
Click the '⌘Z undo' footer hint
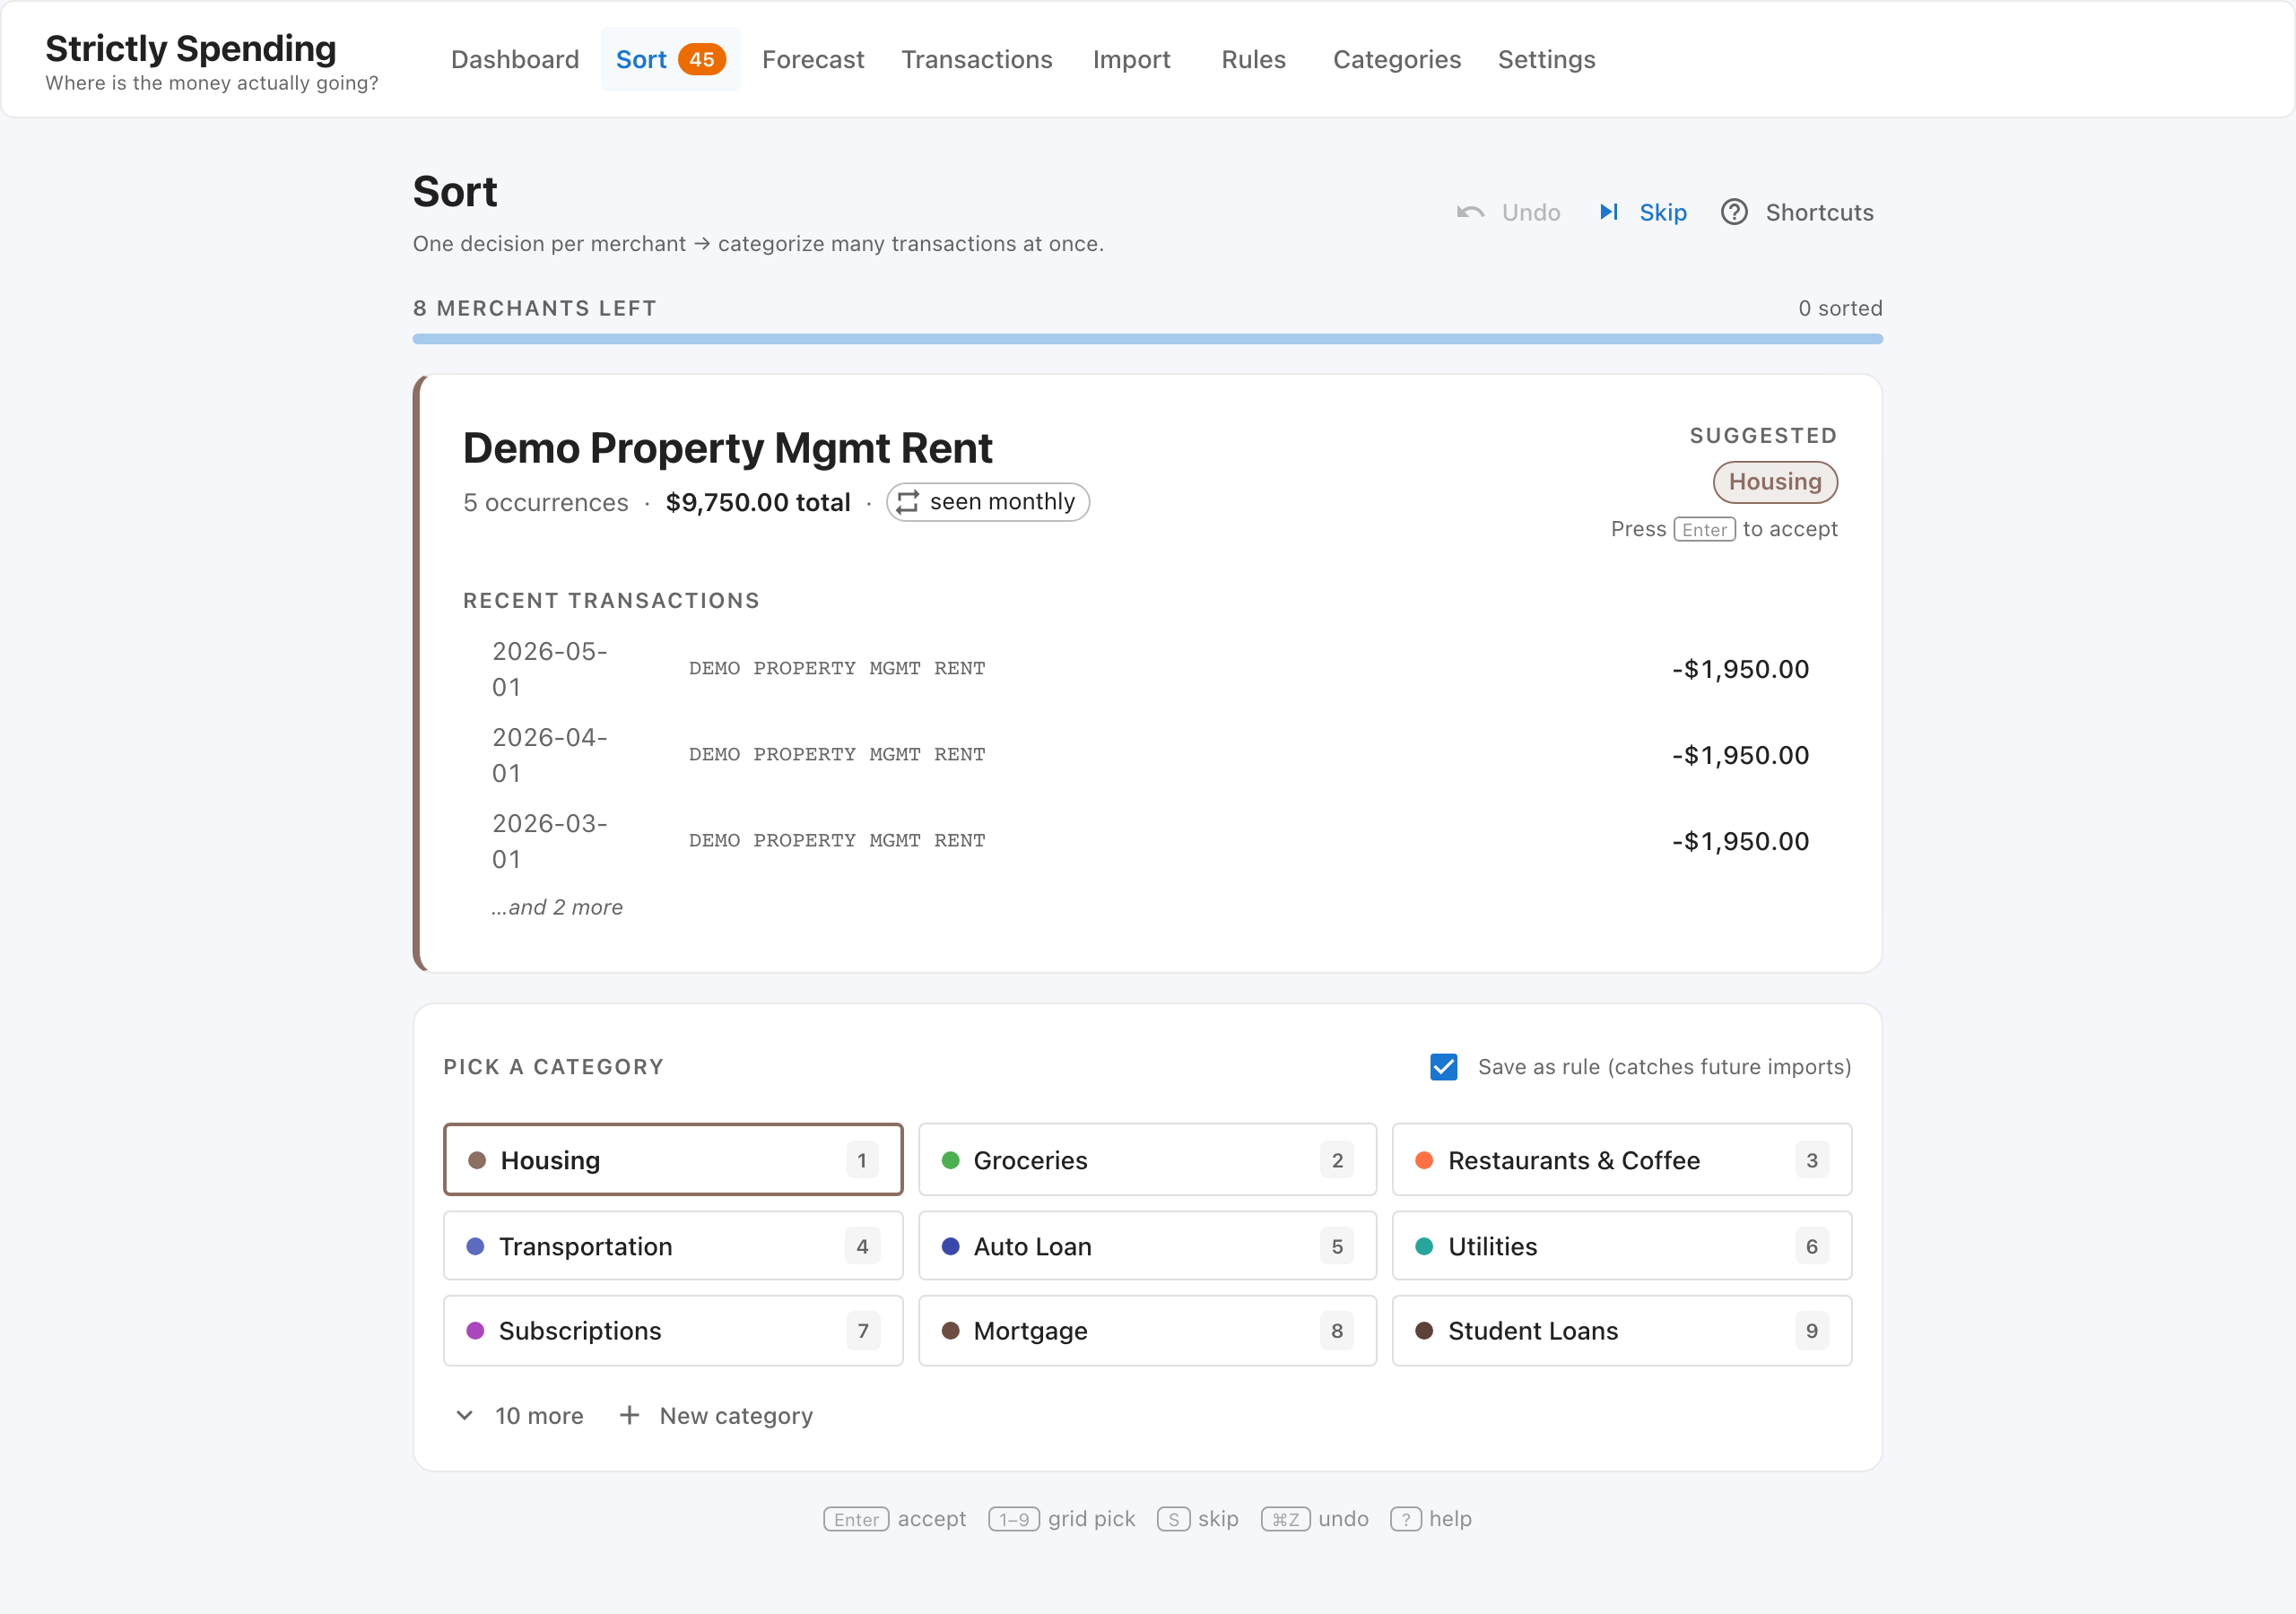[1315, 1519]
